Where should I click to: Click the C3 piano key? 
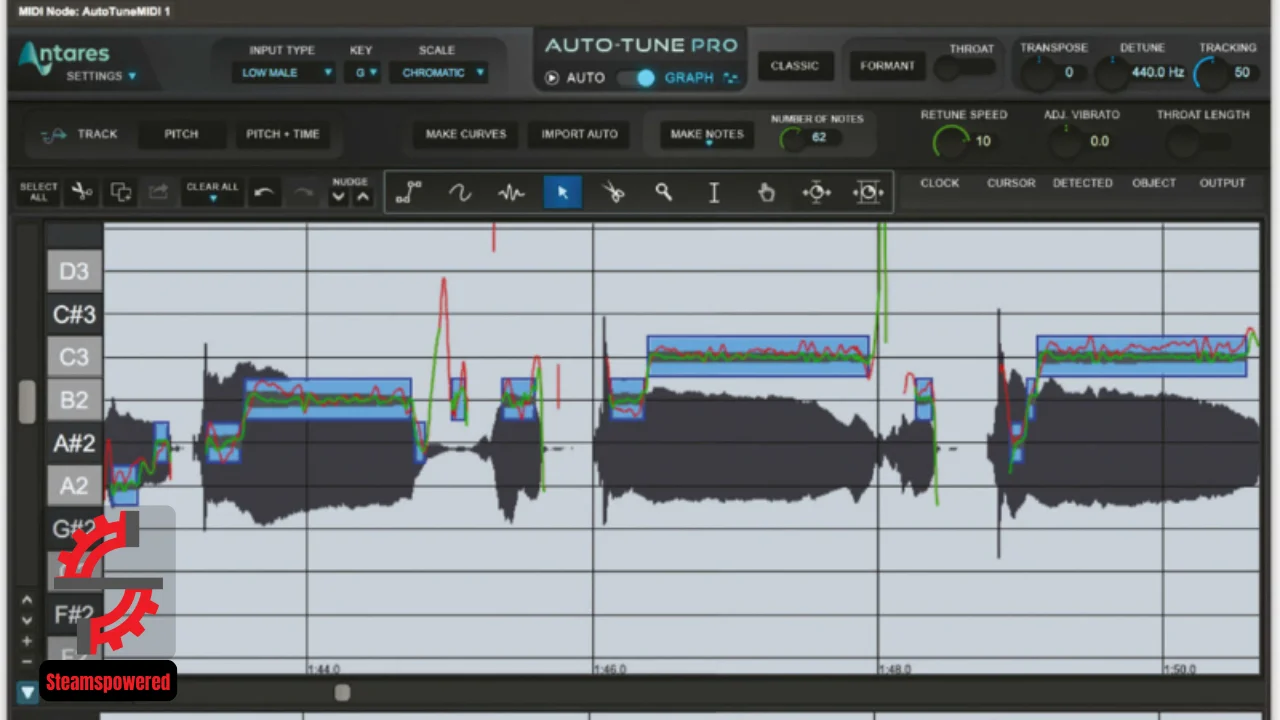click(x=74, y=357)
